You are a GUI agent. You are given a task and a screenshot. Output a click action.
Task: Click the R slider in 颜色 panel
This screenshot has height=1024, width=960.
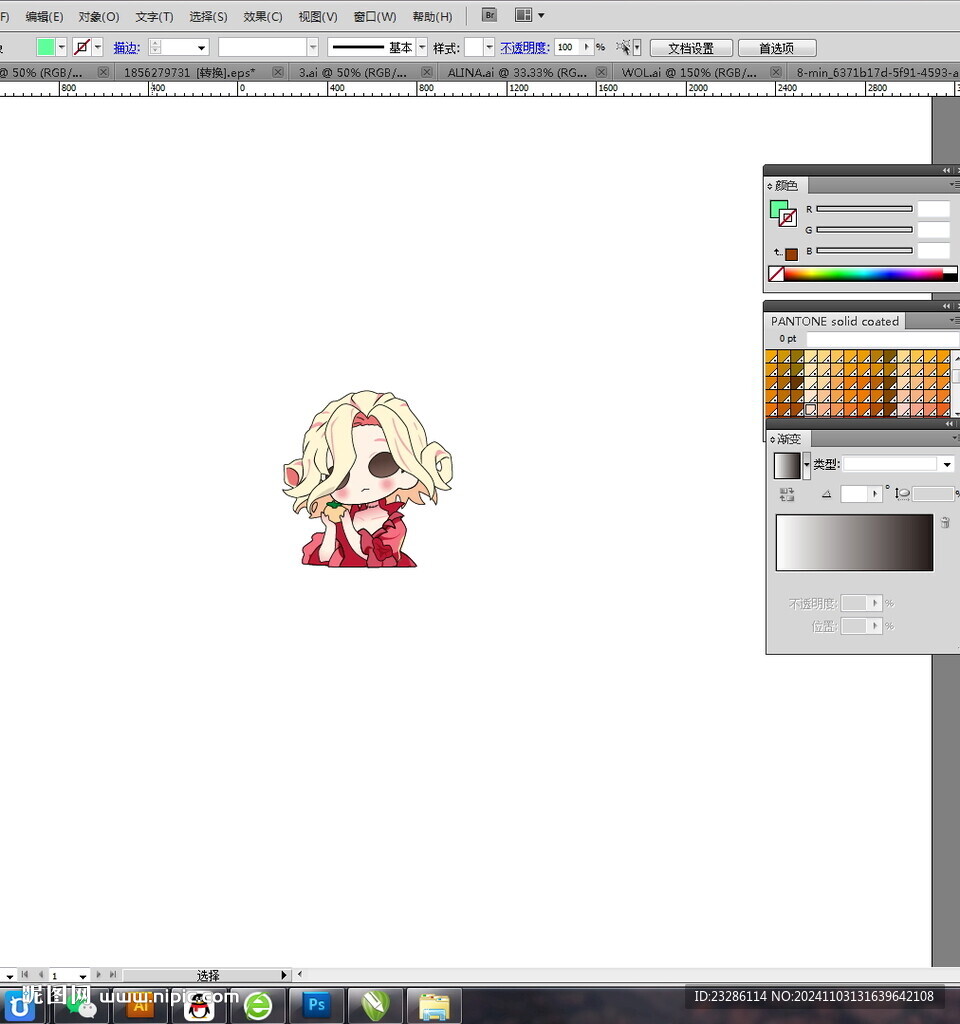tap(864, 209)
